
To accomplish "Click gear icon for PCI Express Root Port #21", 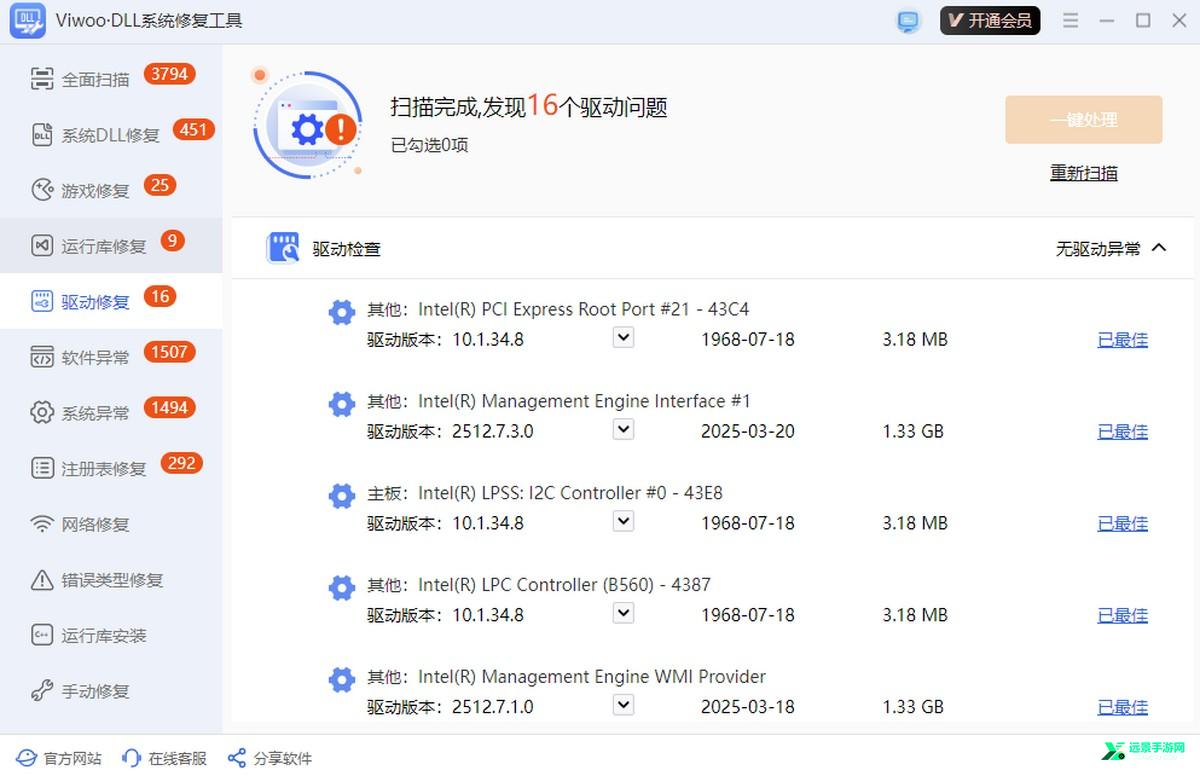I will coord(342,312).
